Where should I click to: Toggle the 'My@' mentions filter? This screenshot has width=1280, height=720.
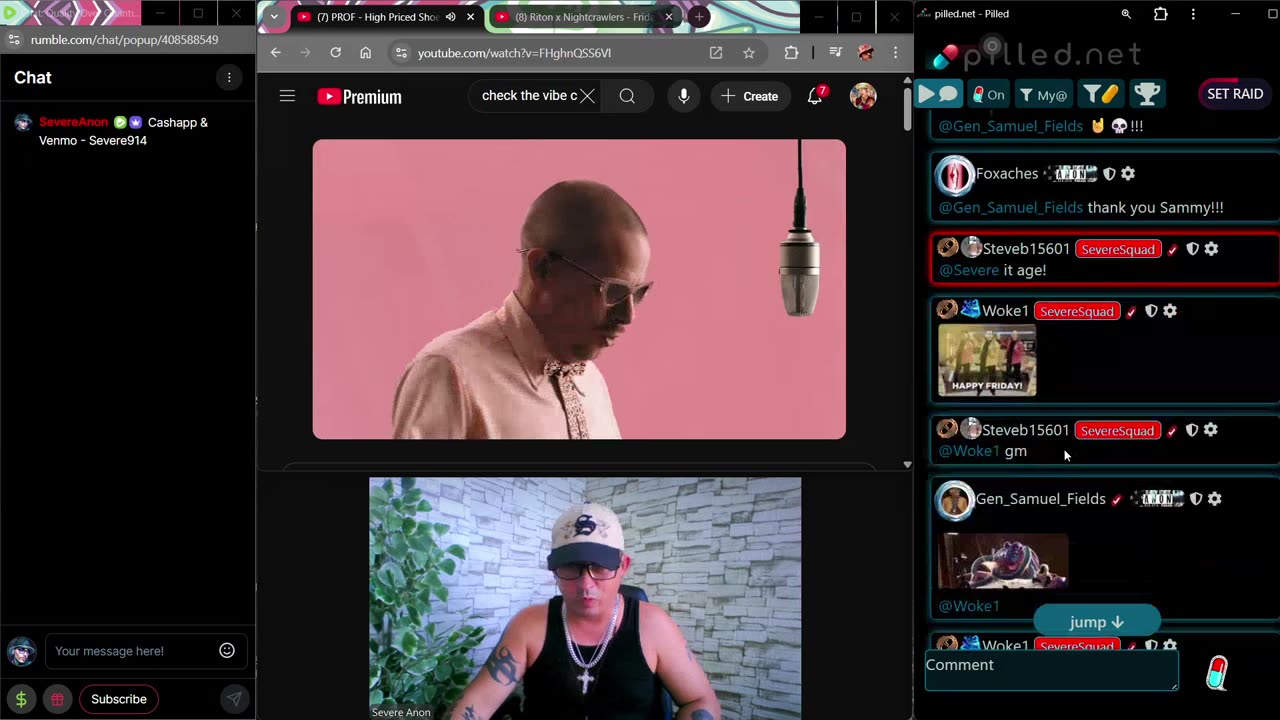1042,94
